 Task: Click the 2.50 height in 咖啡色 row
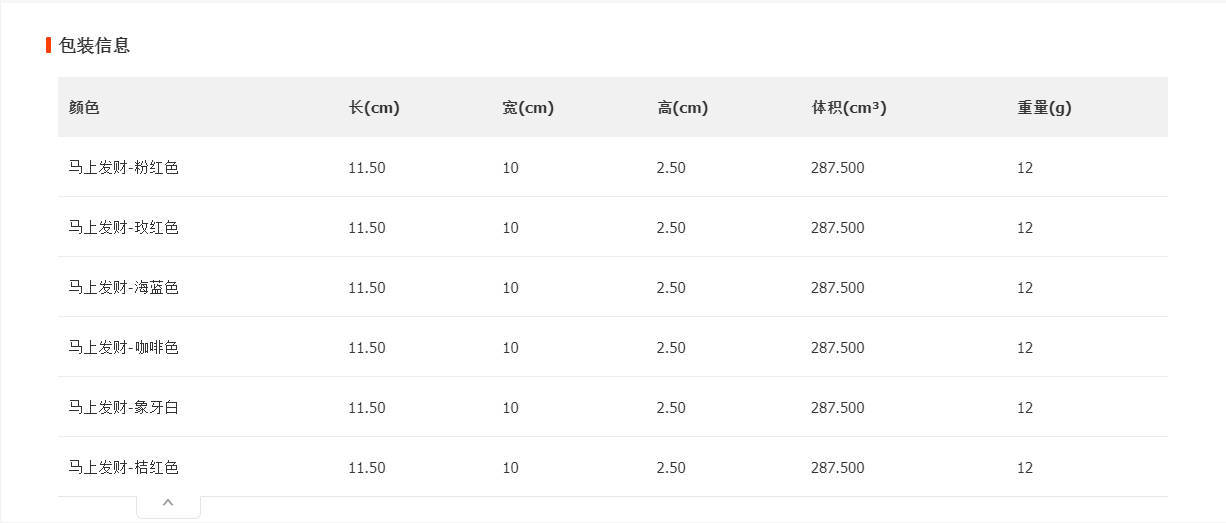pyautogui.click(x=671, y=348)
